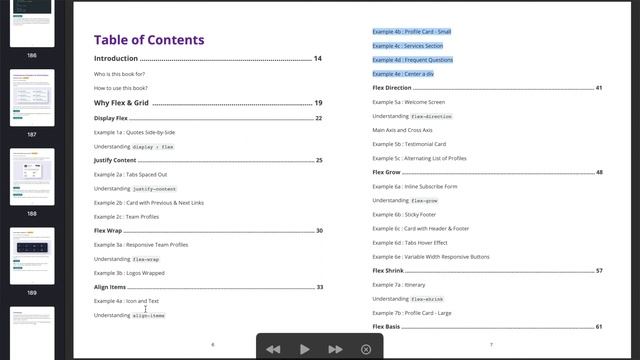Image resolution: width=640 pixels, height=360 pixels.
Task: Open Understanding flex-direction entry
Action: pos(412,116)
